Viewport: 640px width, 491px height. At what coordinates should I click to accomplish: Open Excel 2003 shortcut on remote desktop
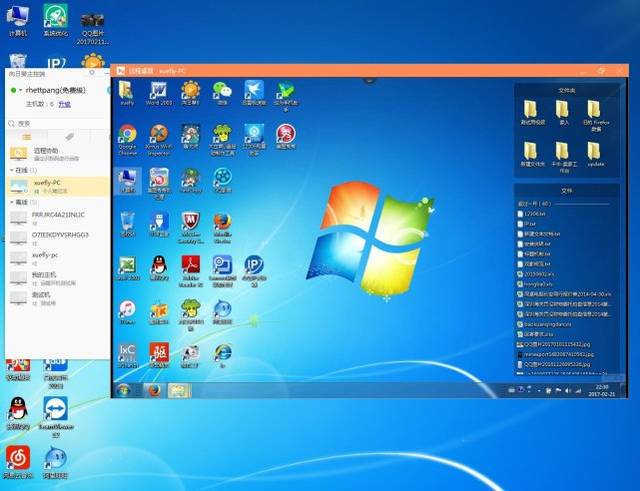click(x=127, y=268)
